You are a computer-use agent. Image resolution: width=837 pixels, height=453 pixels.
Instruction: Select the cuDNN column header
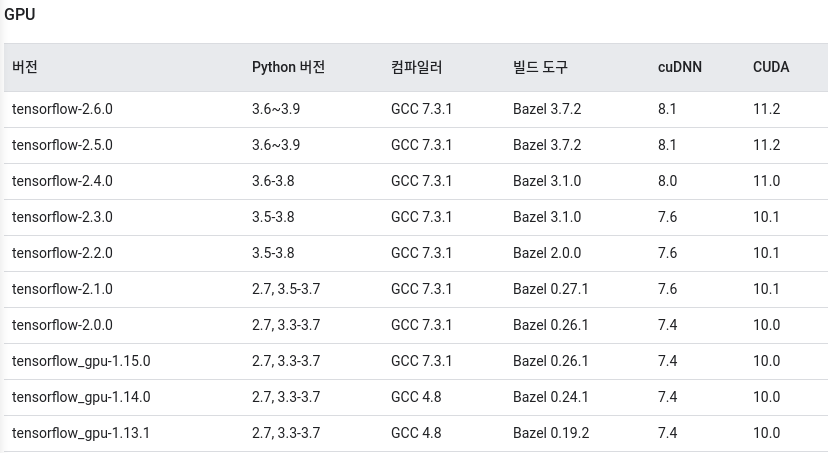680,68
